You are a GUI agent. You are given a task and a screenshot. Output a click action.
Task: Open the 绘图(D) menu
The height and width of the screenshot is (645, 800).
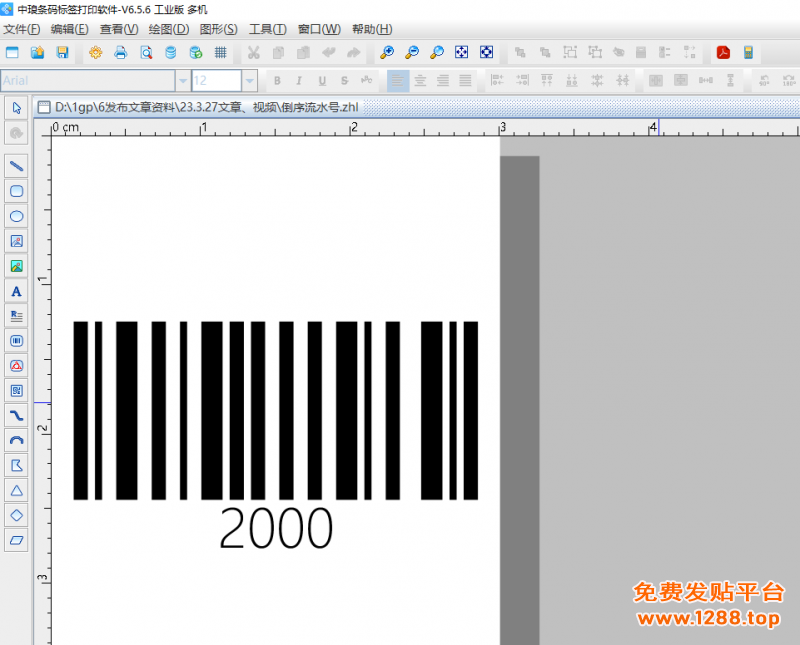pyautogui.click(x=169, y=29)
